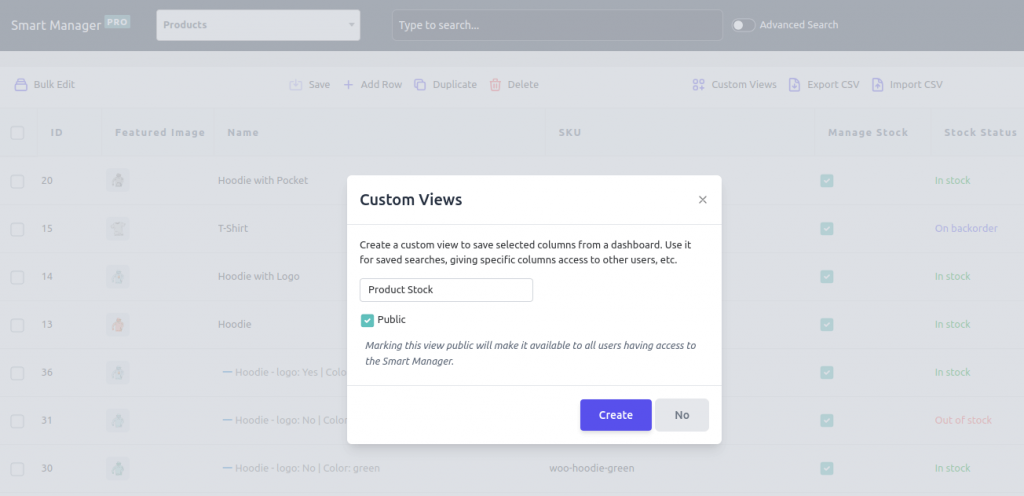Select the row checkbox for product 14
Screen dimensions: 1024x496
coord(18,277)
